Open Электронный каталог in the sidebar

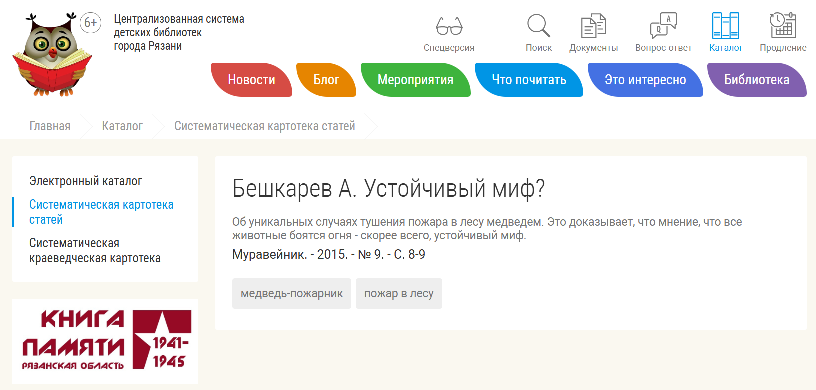point(86,181)
